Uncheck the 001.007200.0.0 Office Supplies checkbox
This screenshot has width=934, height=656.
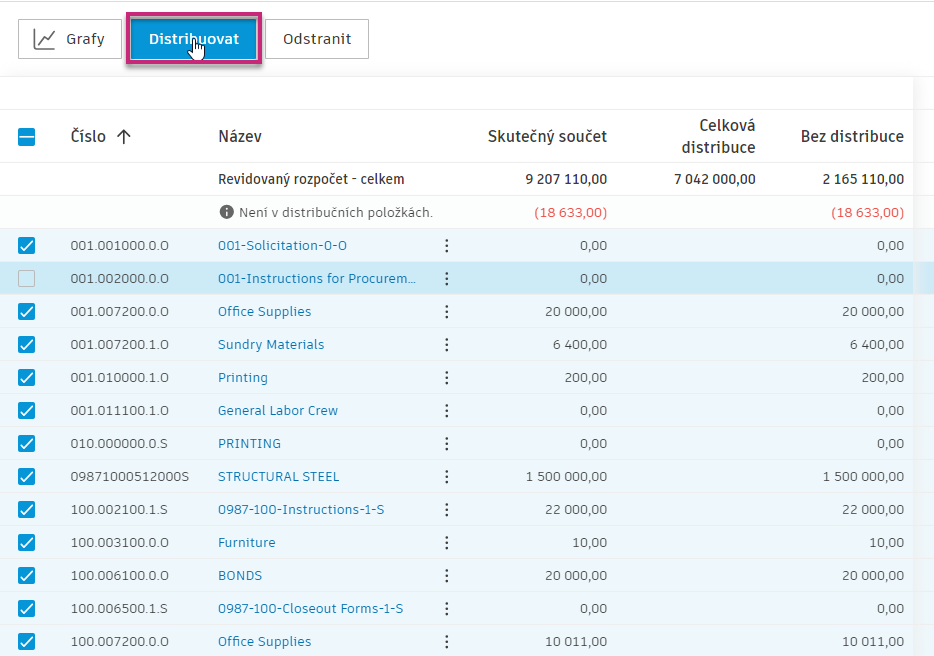[26, 312]
